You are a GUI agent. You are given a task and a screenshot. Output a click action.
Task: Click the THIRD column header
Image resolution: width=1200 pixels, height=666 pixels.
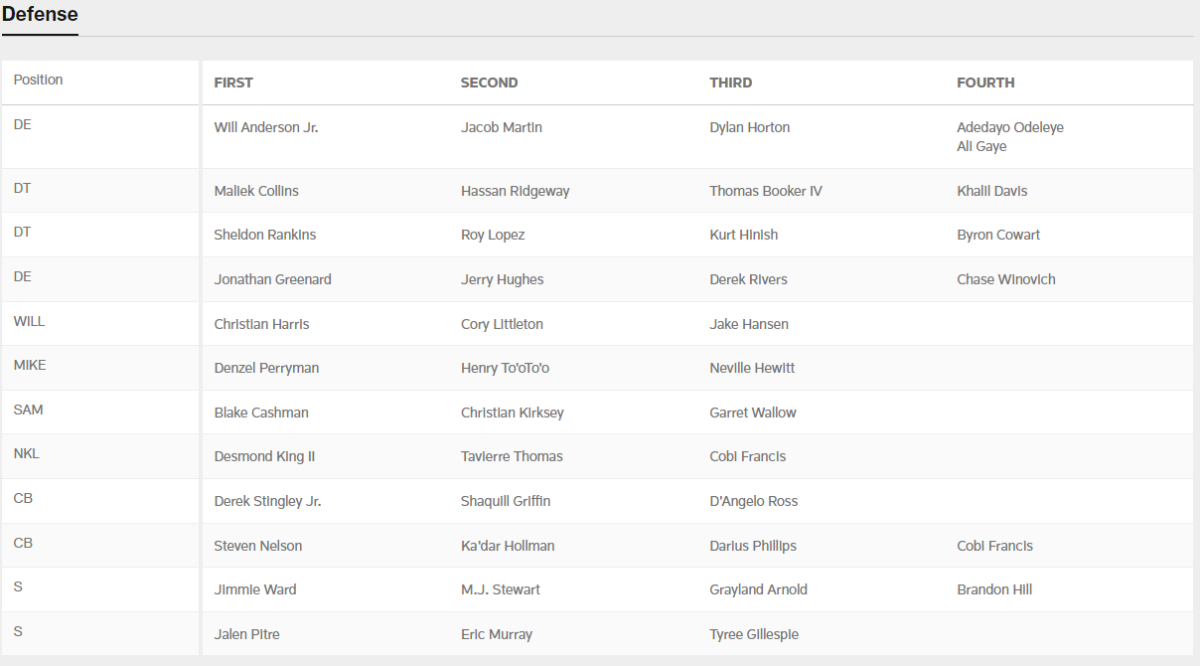pos(730,83)
